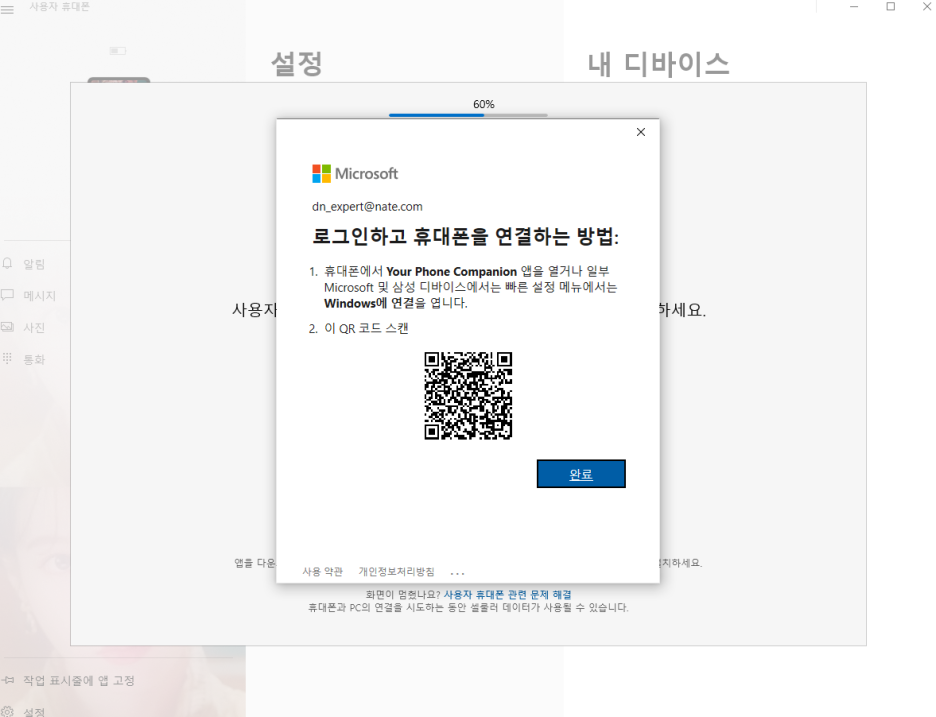Image resolution: width=936 pixels, height=717 pixels.
Task: Click the dn_expert@nate.com account text
Action: click(x=367, y=207)
